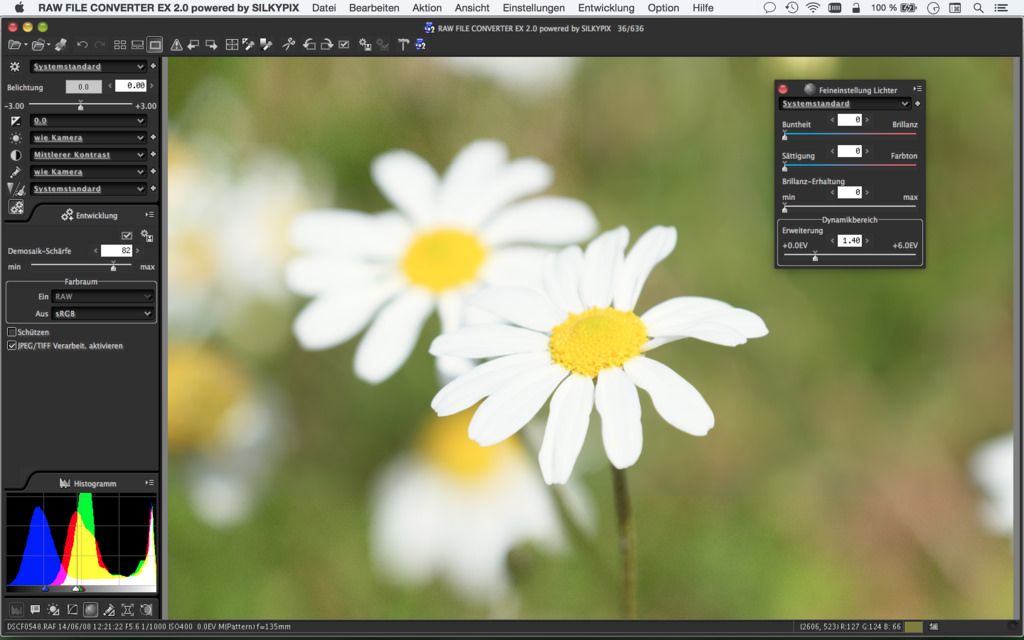This screenshot has height=640, width=1024.
Task: Open the exposure bias 0.0 dropdown
Action: click(x=88, y=121)
